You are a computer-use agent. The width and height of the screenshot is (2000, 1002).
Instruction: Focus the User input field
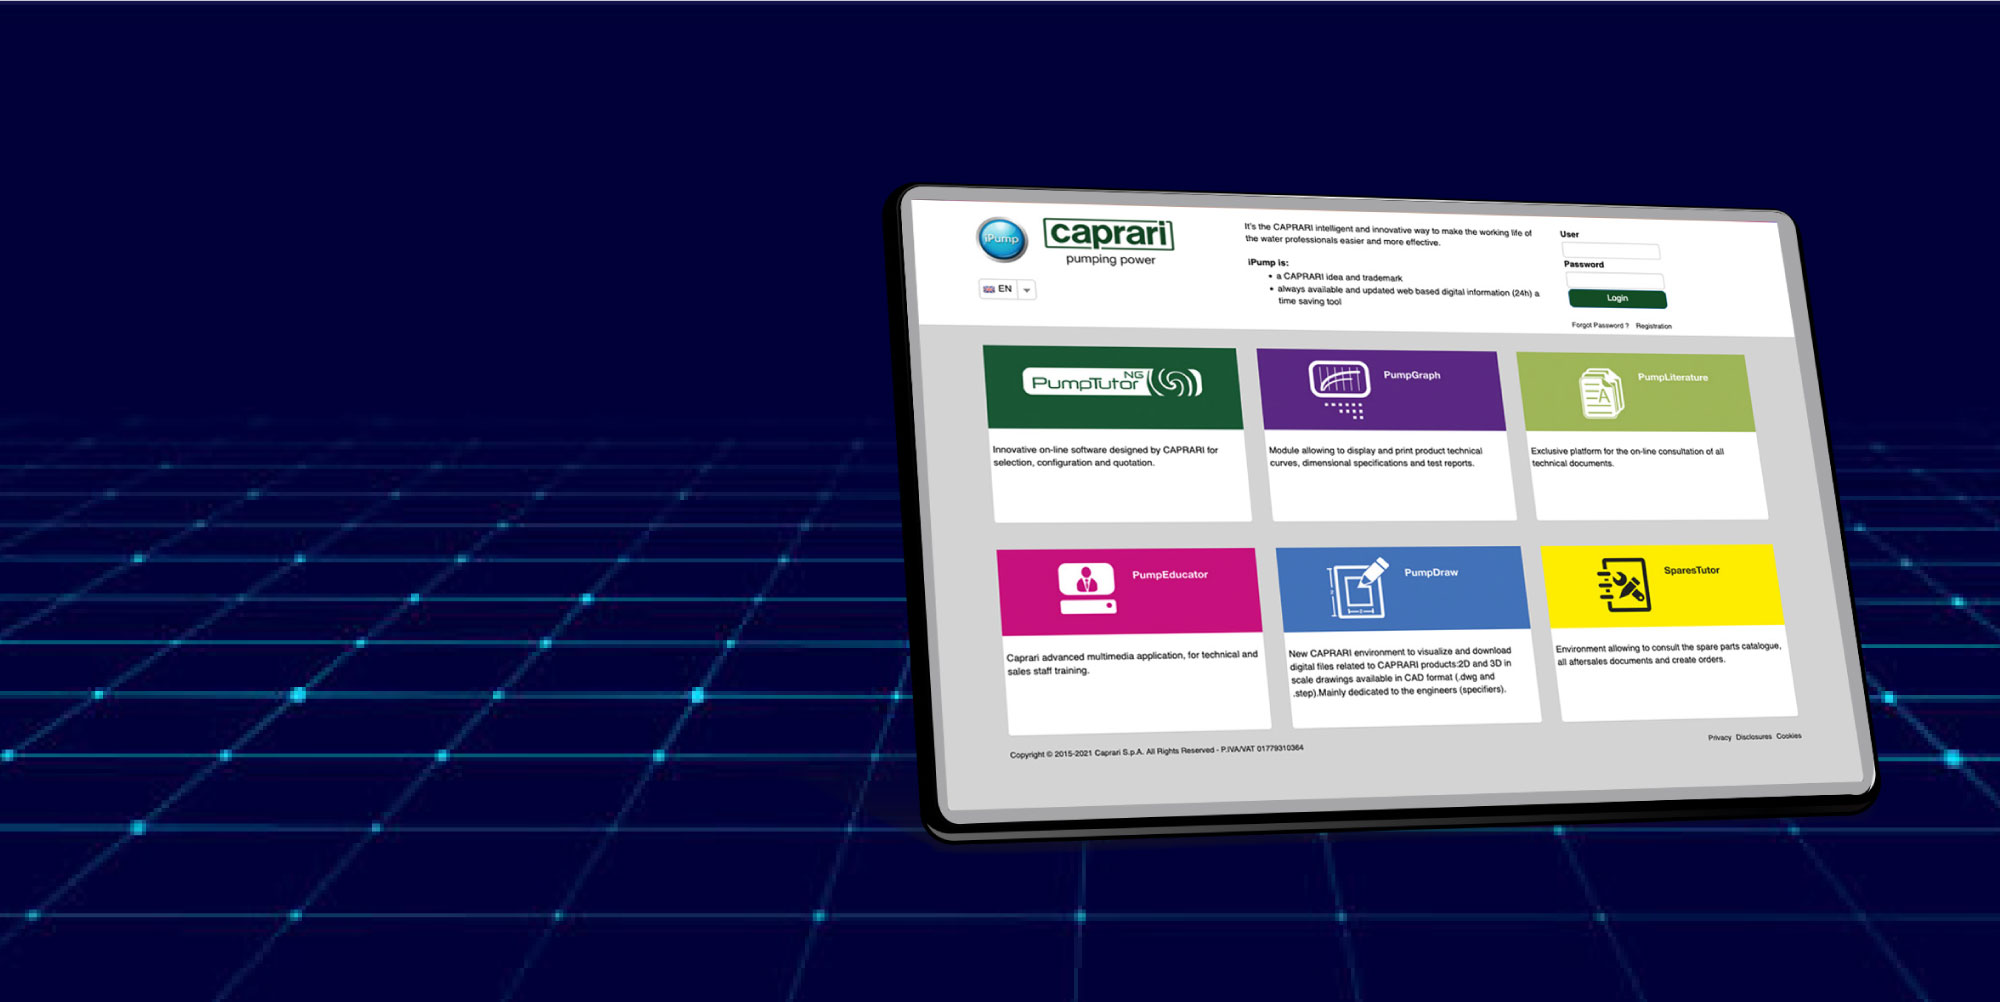(x=1610, y=250)
